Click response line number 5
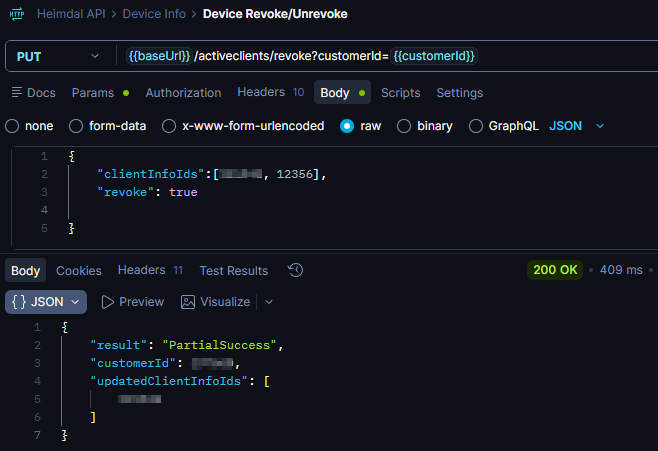Screen dimensions: 658x451 (x=37, y=399)
